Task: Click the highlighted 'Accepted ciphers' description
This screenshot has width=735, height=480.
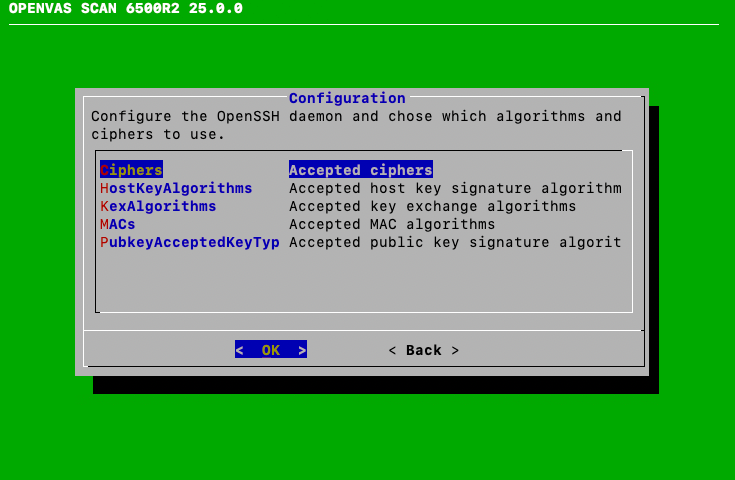Action: pyautogui.click(x=360, y=170)
